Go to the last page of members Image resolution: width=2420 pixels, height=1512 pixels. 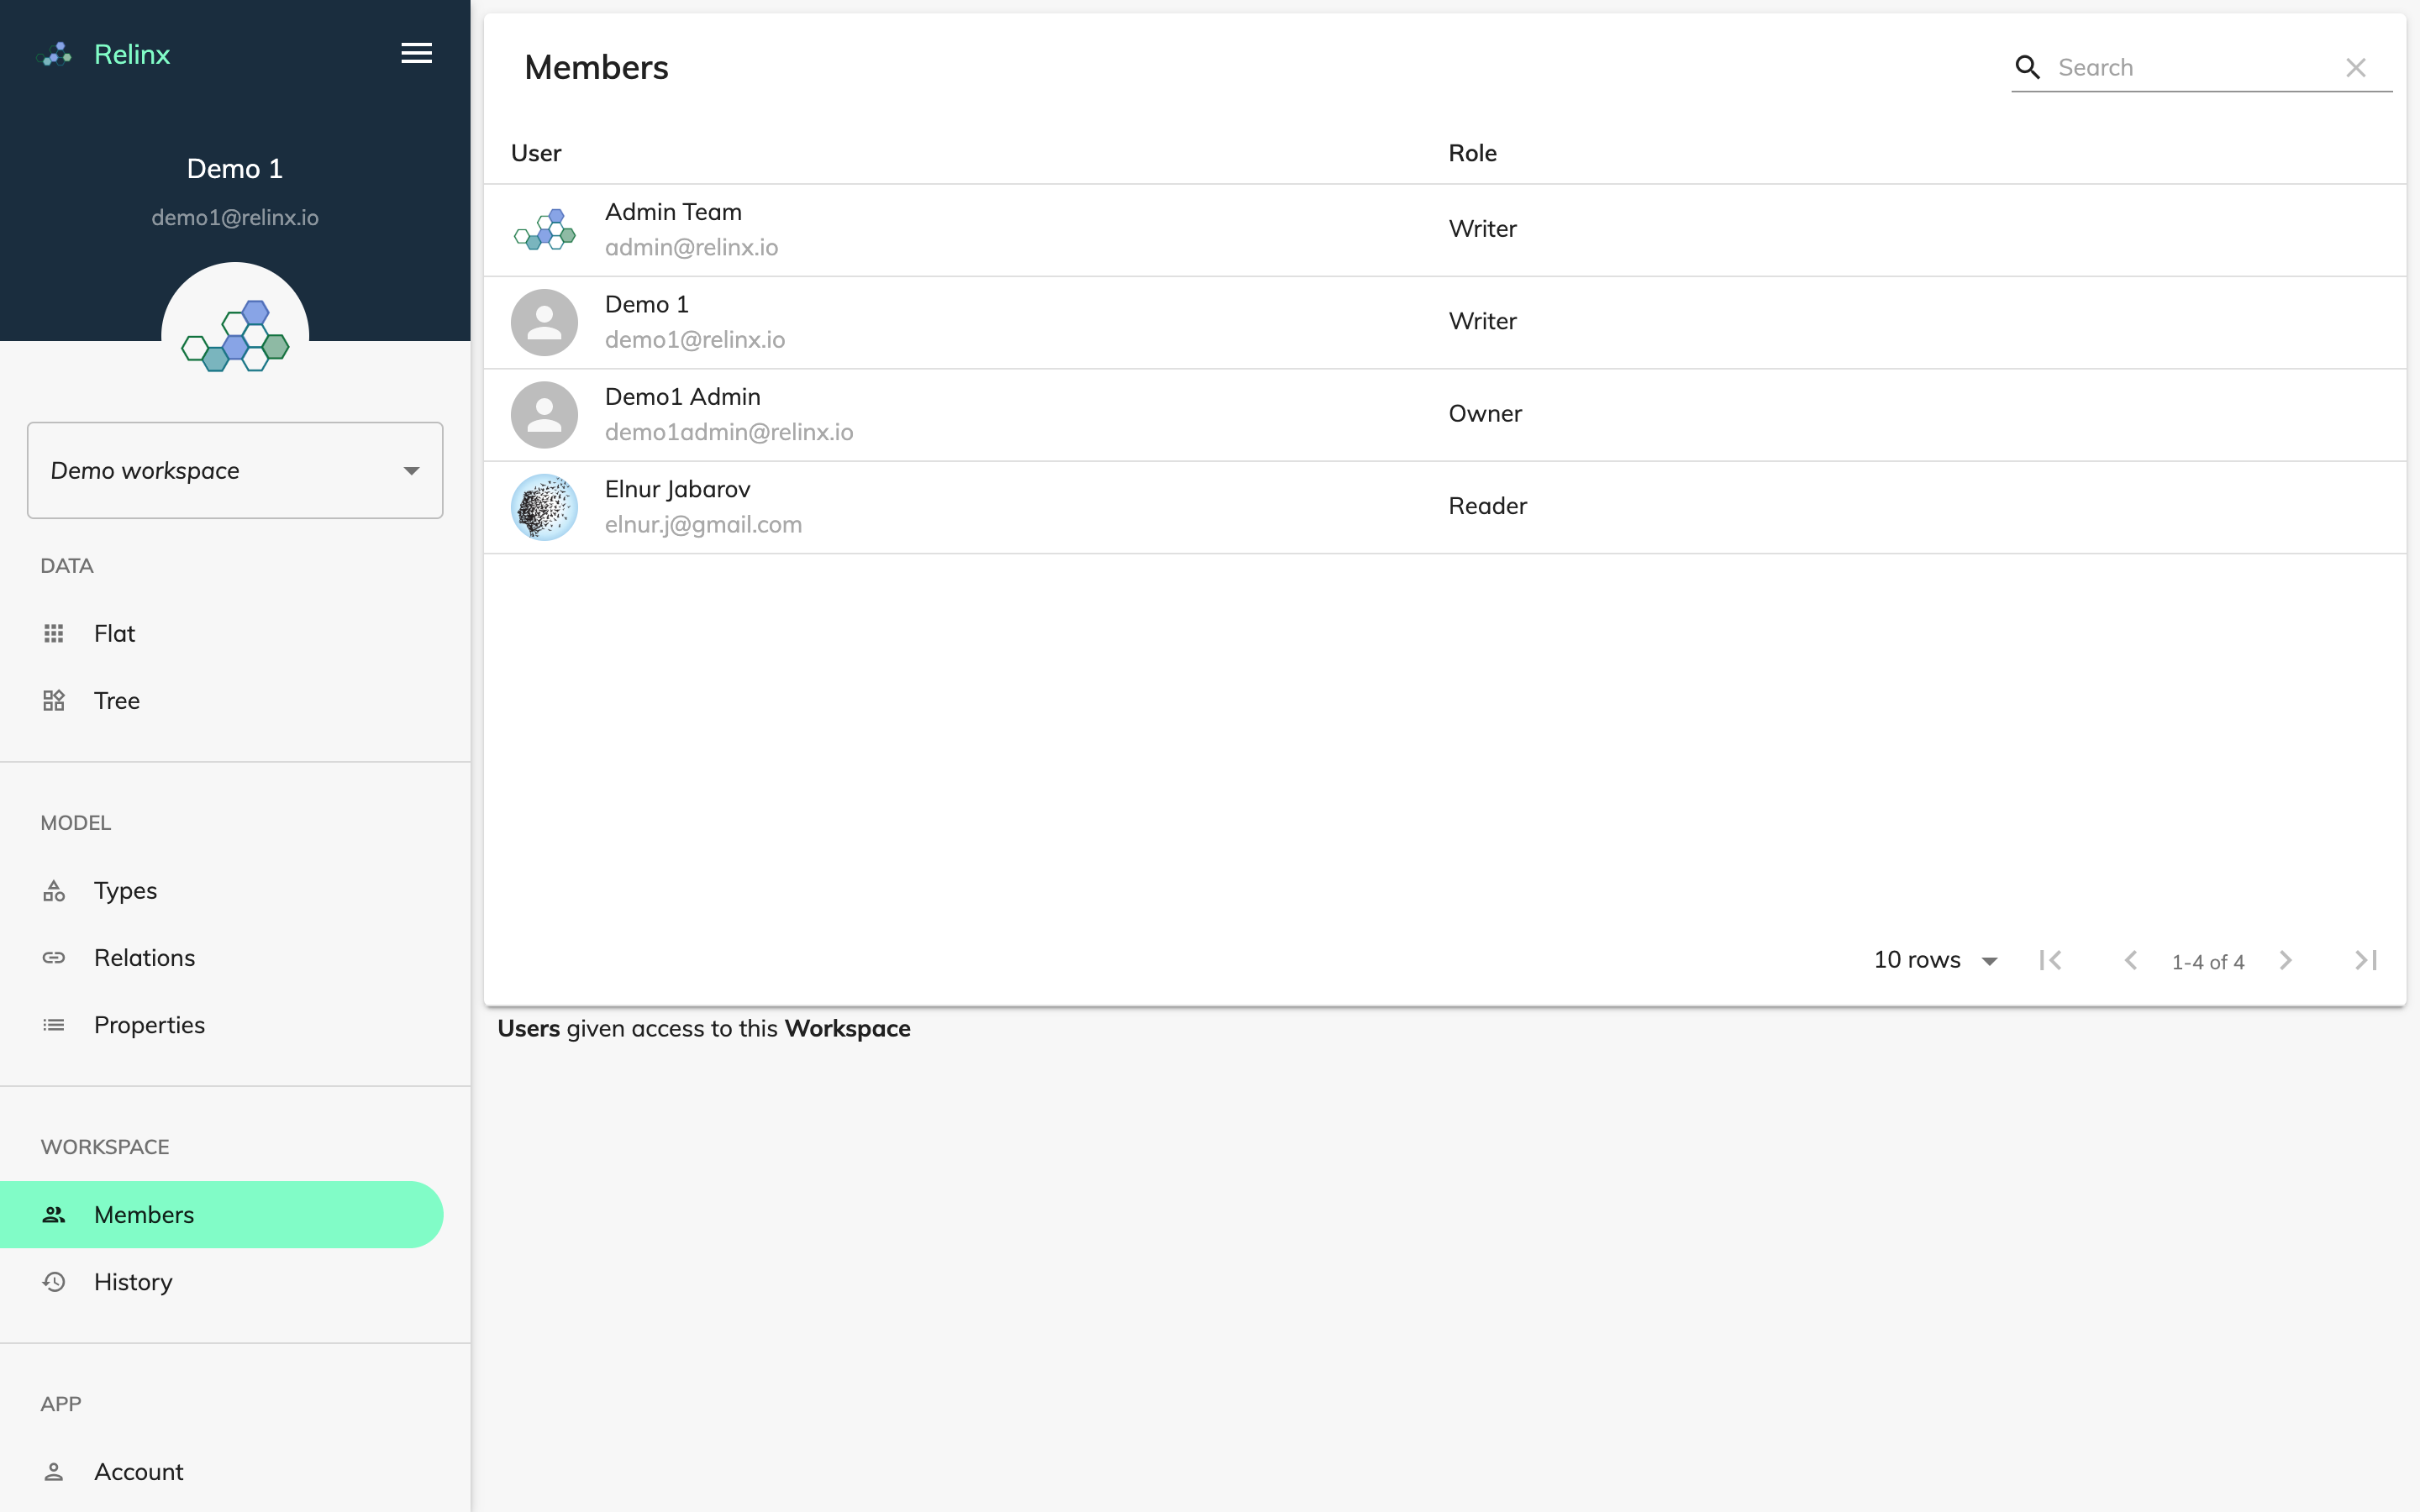tap(2365, 960)
